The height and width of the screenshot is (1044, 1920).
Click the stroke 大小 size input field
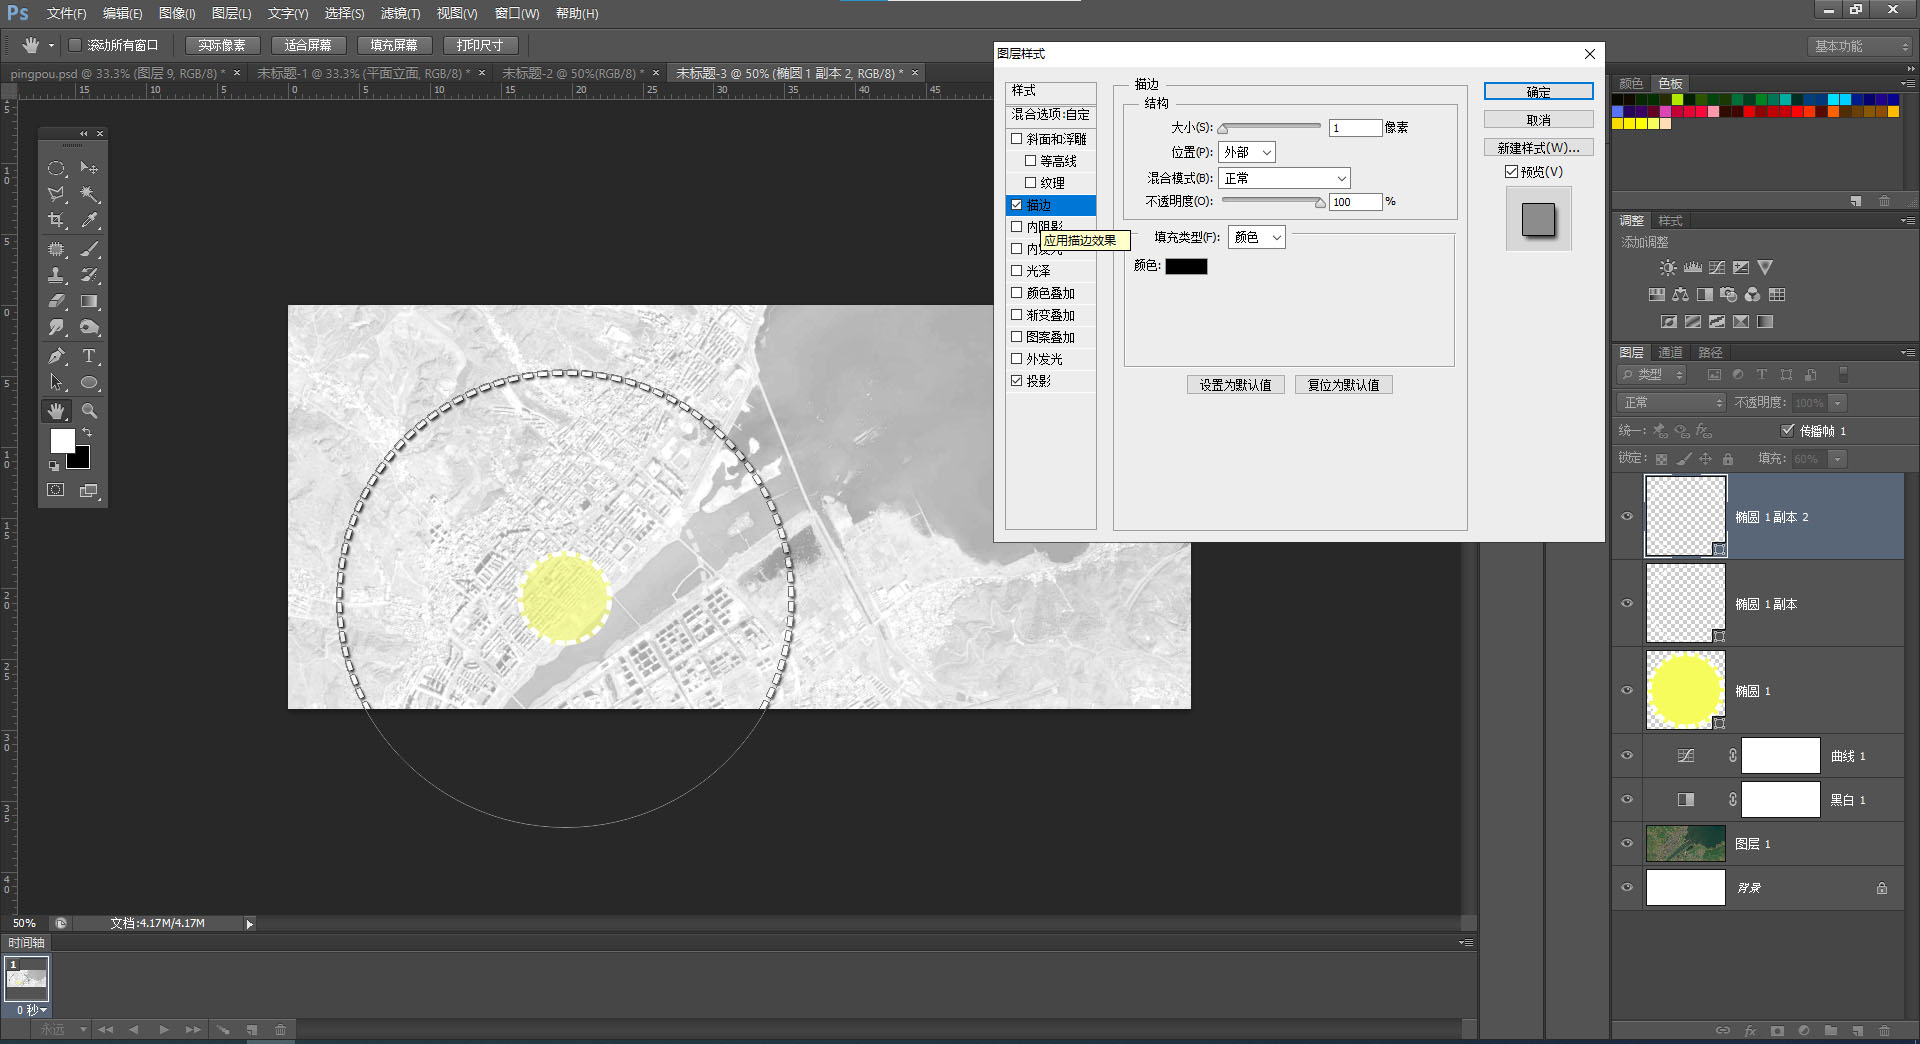[1354, 128]
